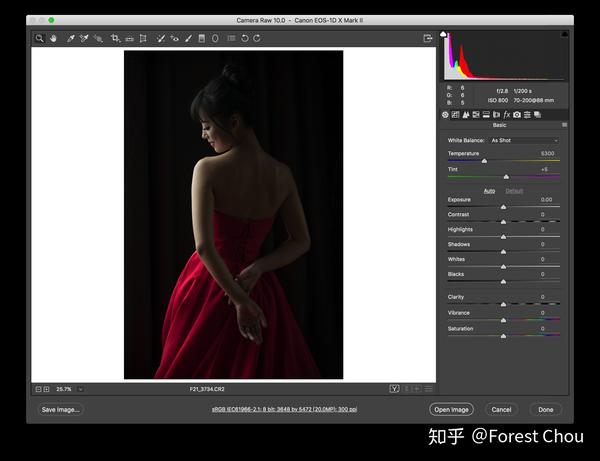Image resolution: width=600 pixels, height=461 pixels.
Task: Click the Exposure value field
Action: coord(546,199)
